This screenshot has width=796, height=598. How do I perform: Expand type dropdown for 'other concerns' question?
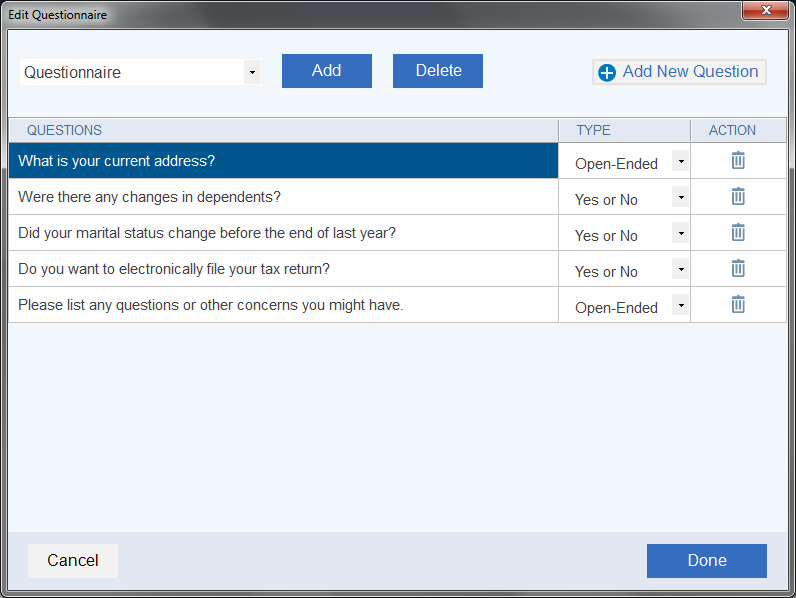coord(681,305)
